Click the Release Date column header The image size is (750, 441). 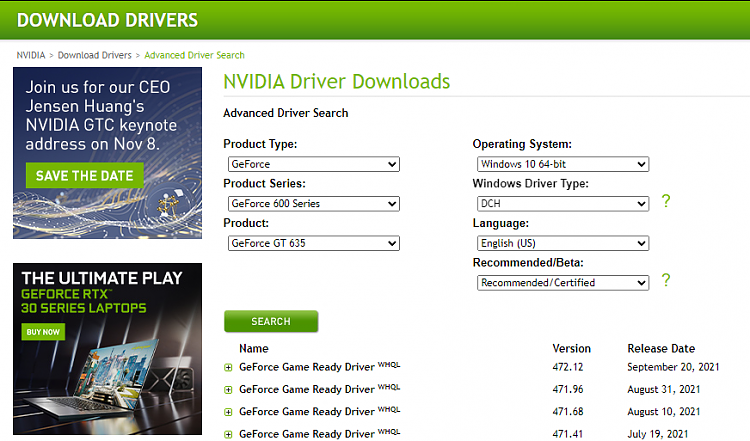tap(661, 349)
